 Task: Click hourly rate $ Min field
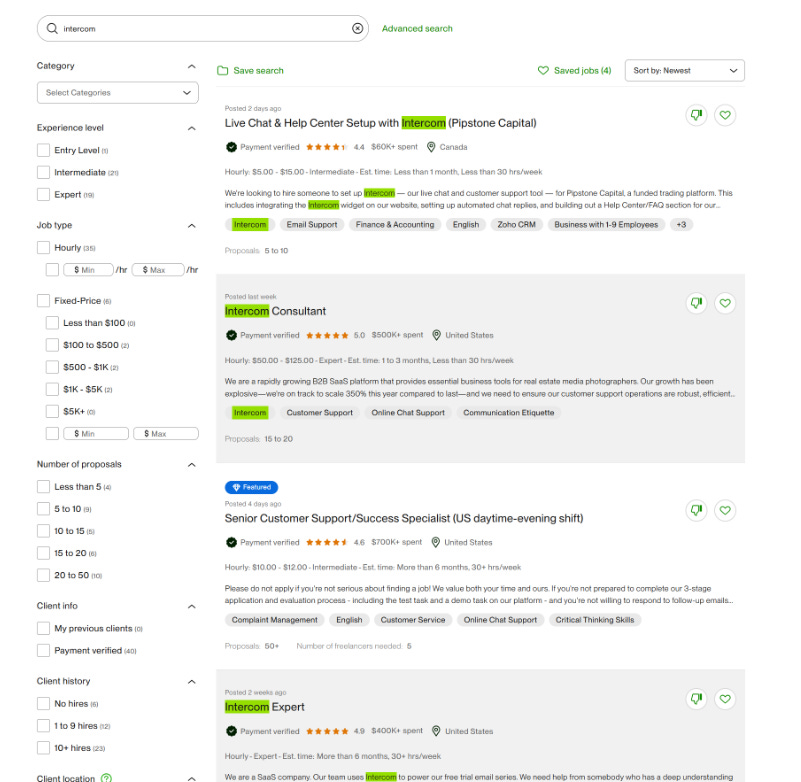coord(88,270)
